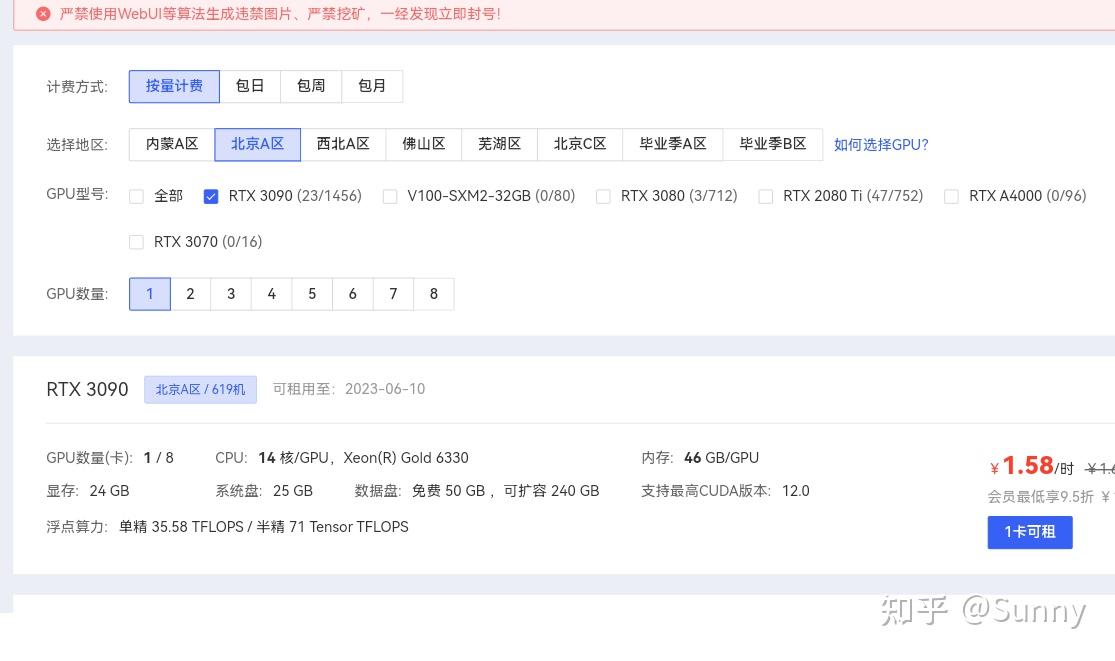This screenshot has height=661, width=1115.
Task: Switch billing to 包月
Action: 372,86
